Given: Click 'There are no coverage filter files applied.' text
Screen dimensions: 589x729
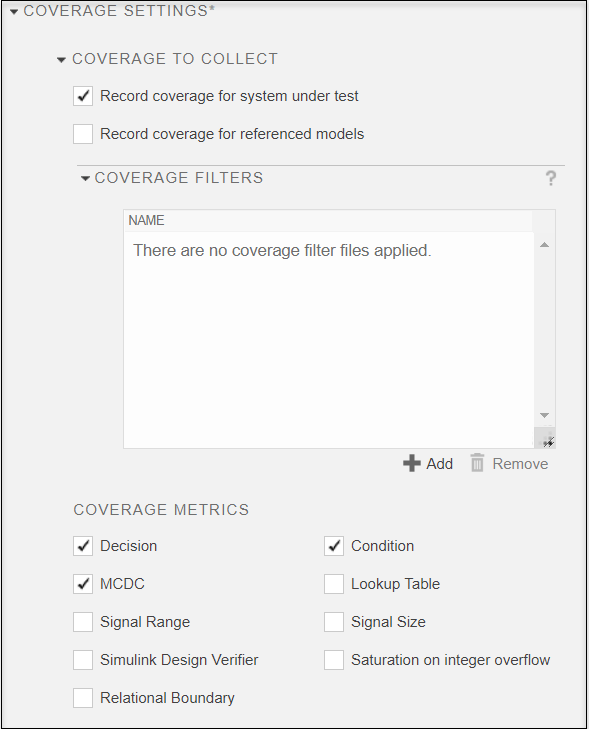Looking at the screenshot, I should [282, 251].
